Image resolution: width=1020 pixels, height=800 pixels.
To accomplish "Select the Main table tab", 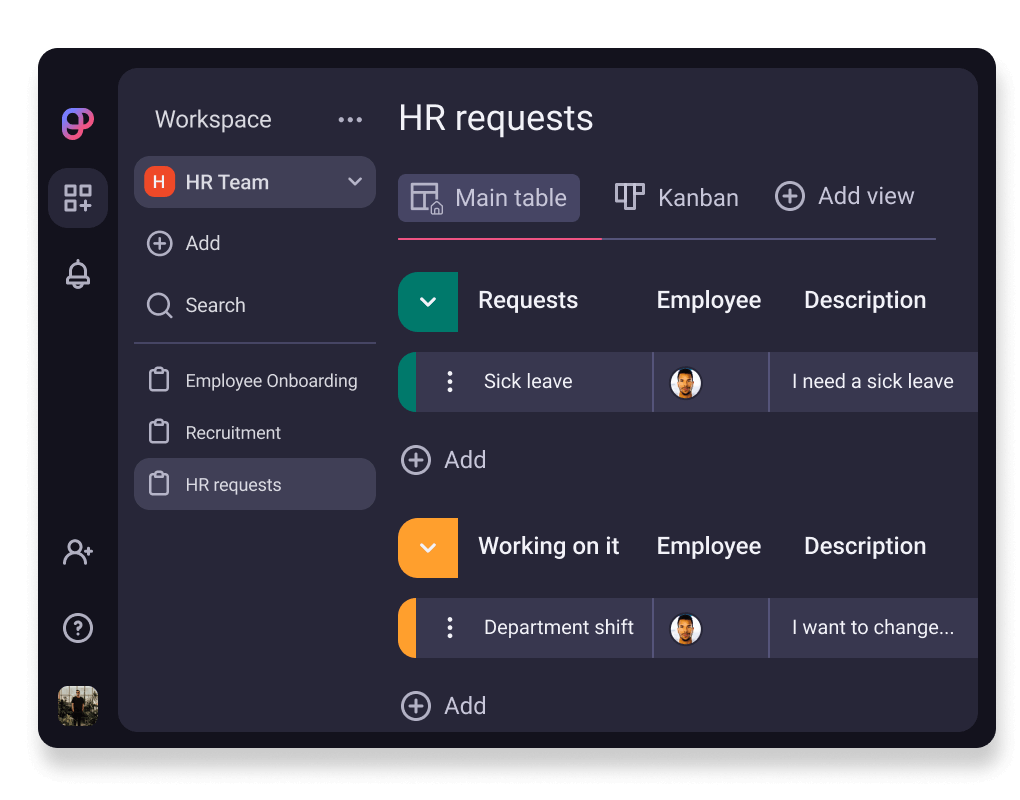I will pos(489,197).
